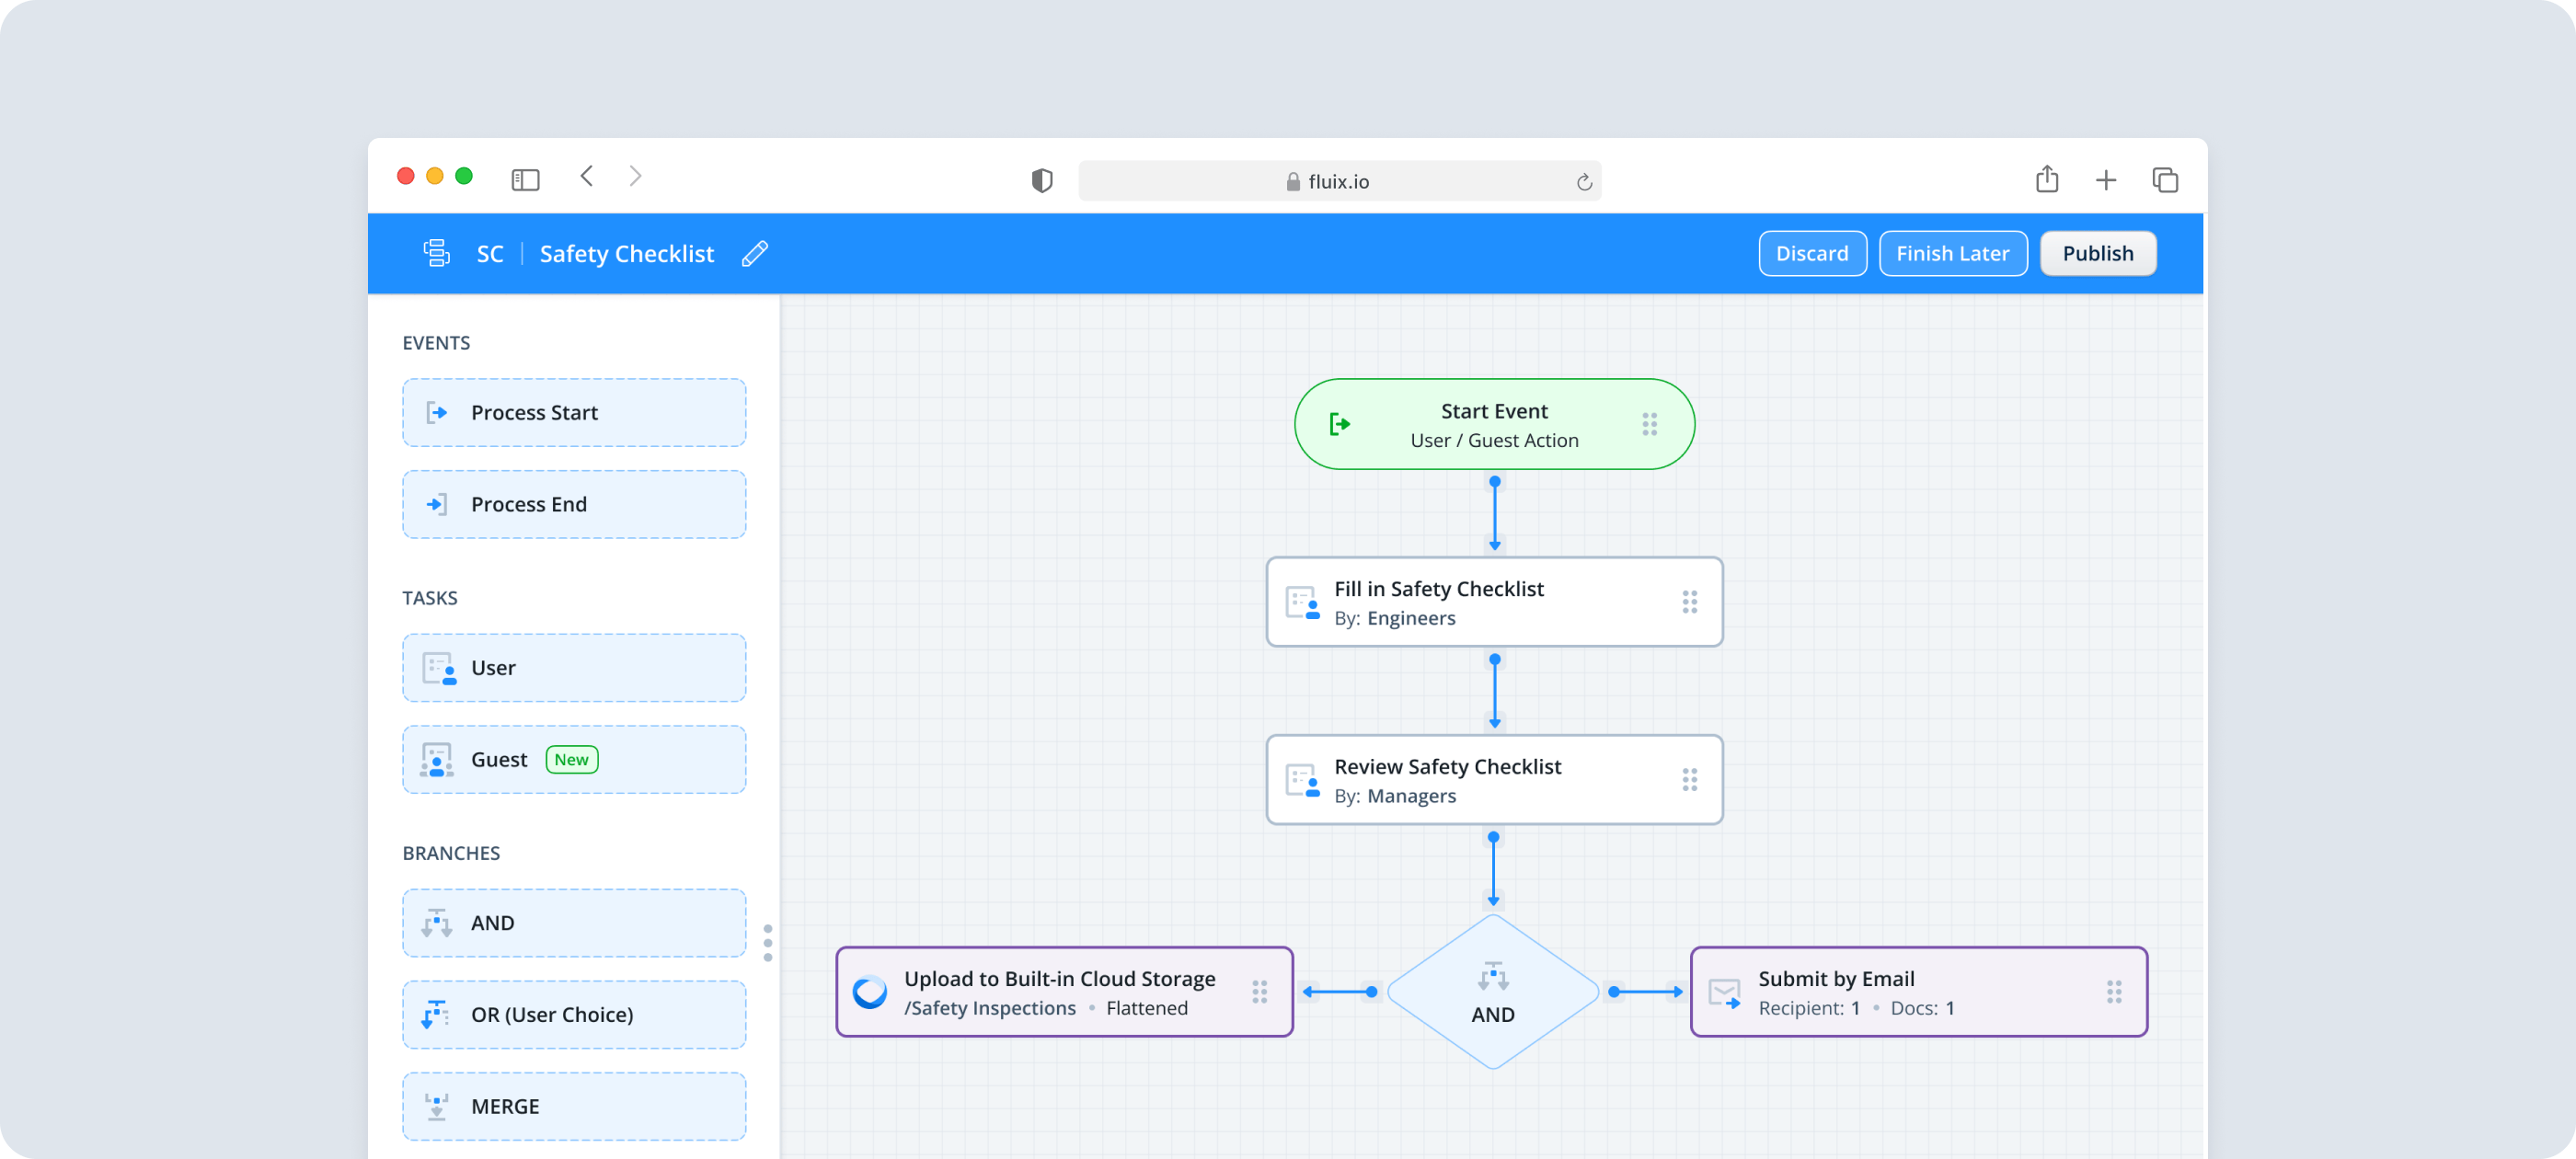Select the Process Start event block
Screen dimensions: 2576x1159
point(574,413)
